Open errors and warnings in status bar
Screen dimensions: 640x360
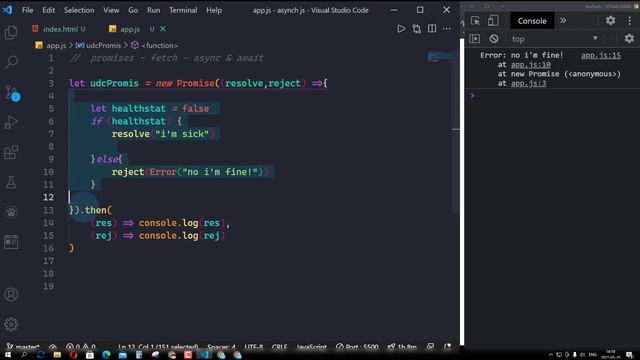pyautogui.click(x=80, y=347)
